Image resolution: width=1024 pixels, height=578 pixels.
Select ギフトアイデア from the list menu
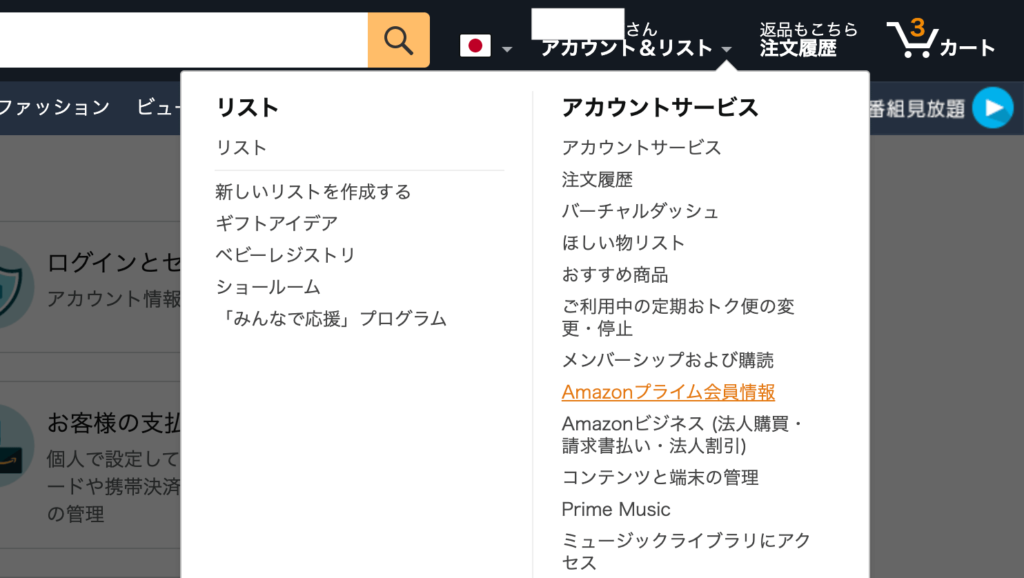tap(276, 223)
